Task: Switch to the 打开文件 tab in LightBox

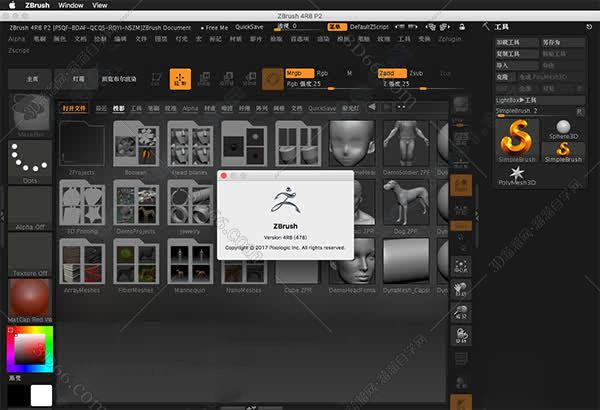Action: pyautogui.click(x=74, y=108)
